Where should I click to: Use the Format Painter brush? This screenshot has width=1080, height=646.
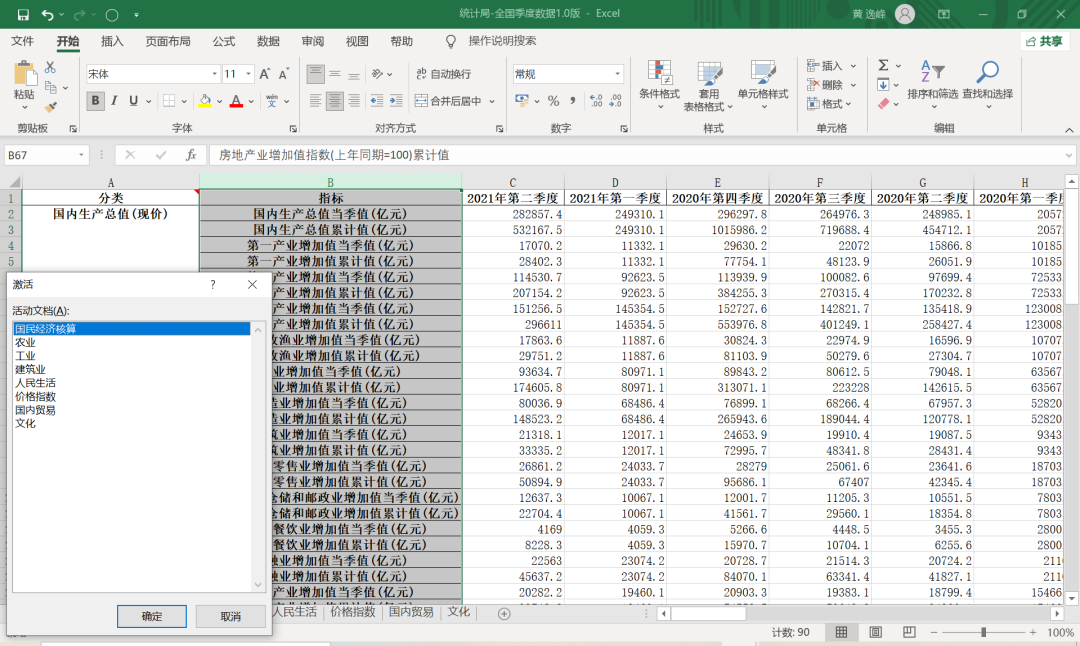(x=50, y=107)
